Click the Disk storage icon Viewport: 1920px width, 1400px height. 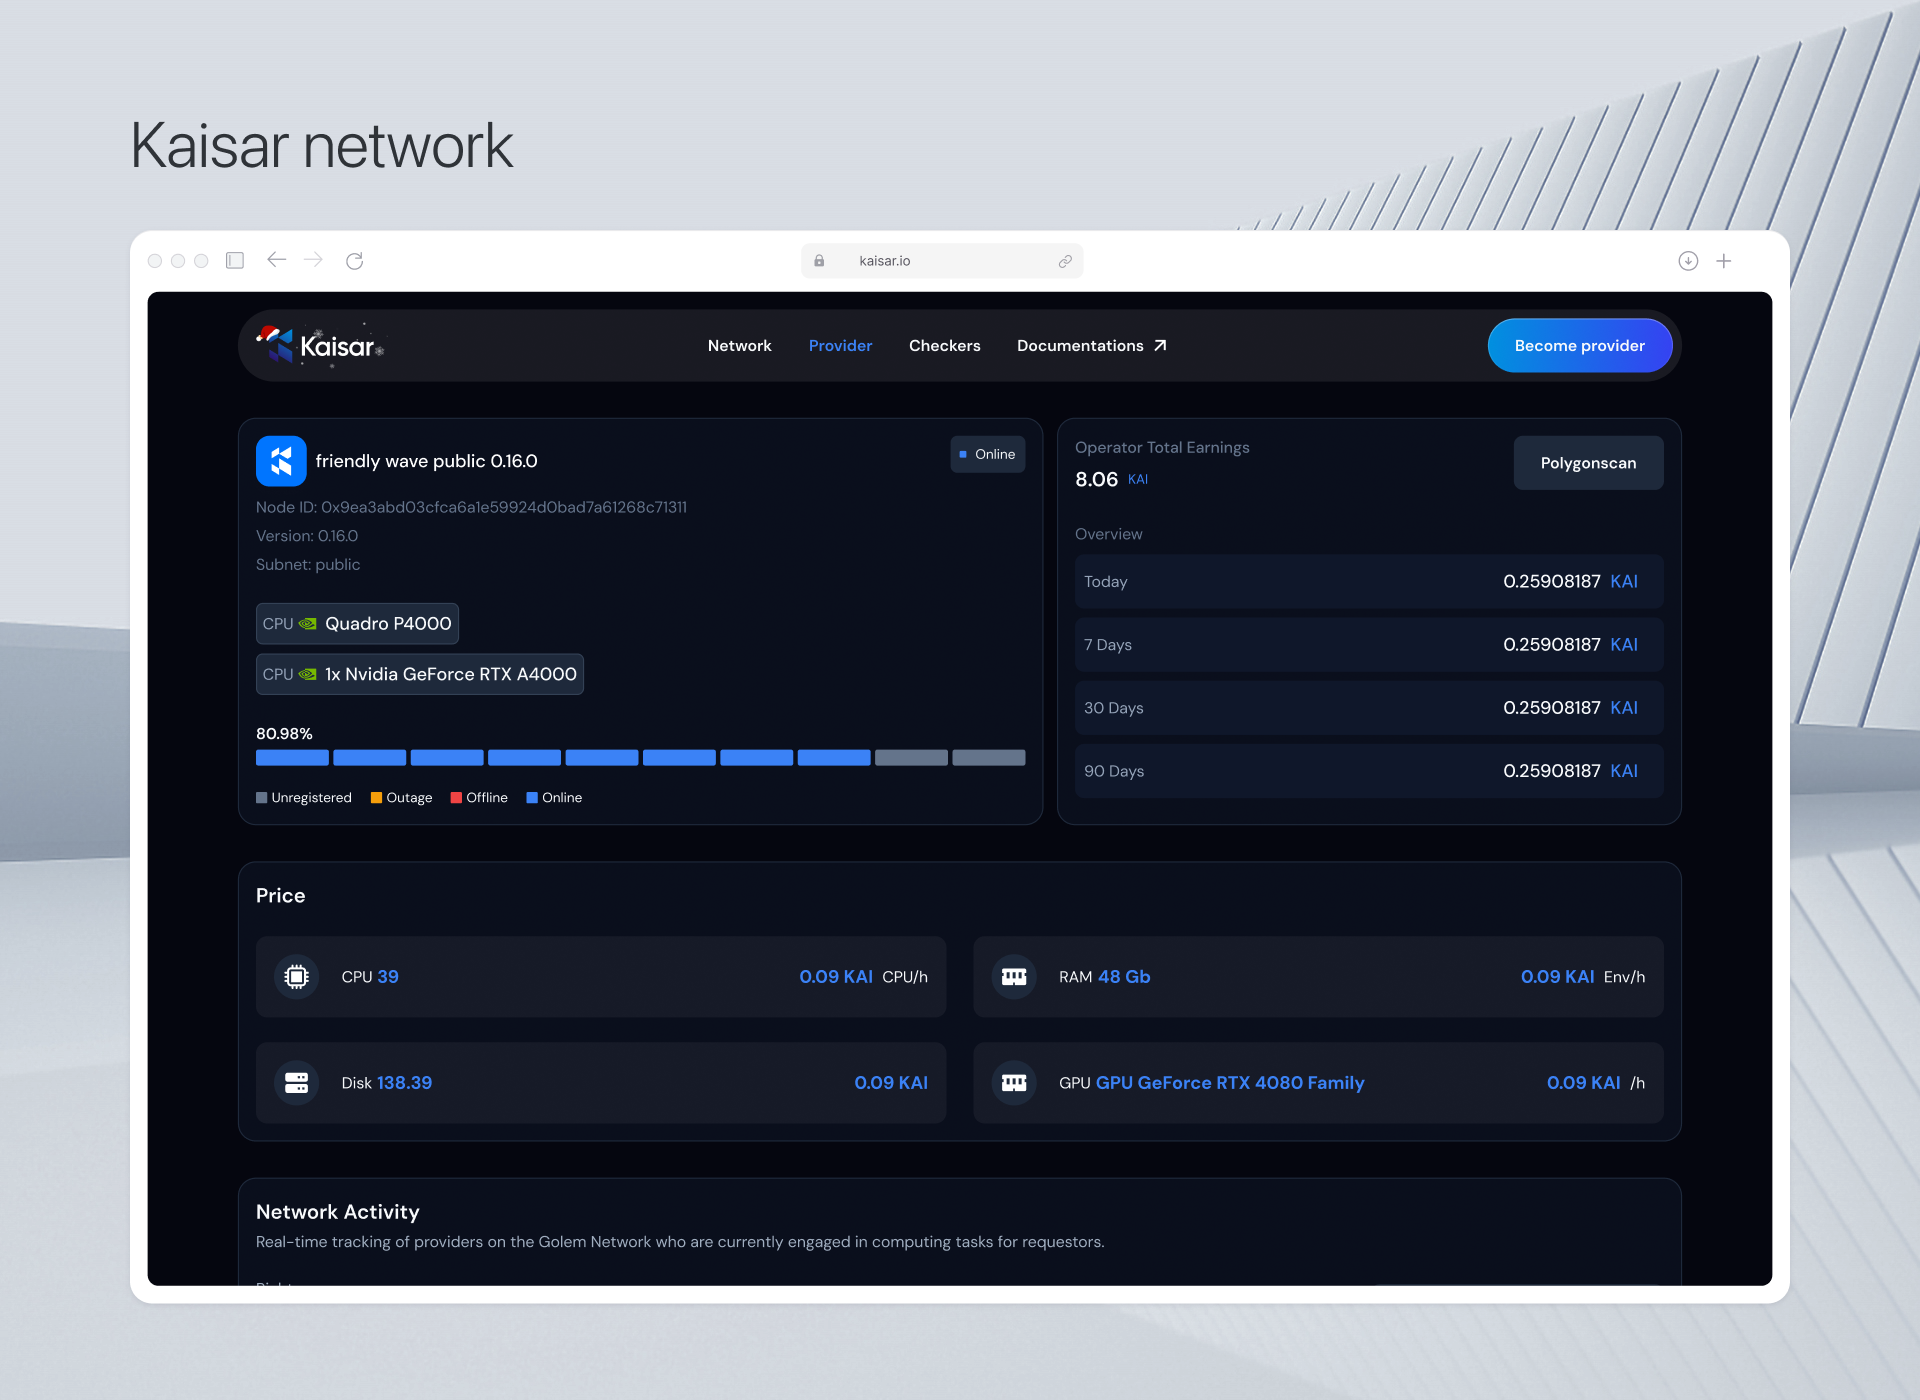(296, 1083)
